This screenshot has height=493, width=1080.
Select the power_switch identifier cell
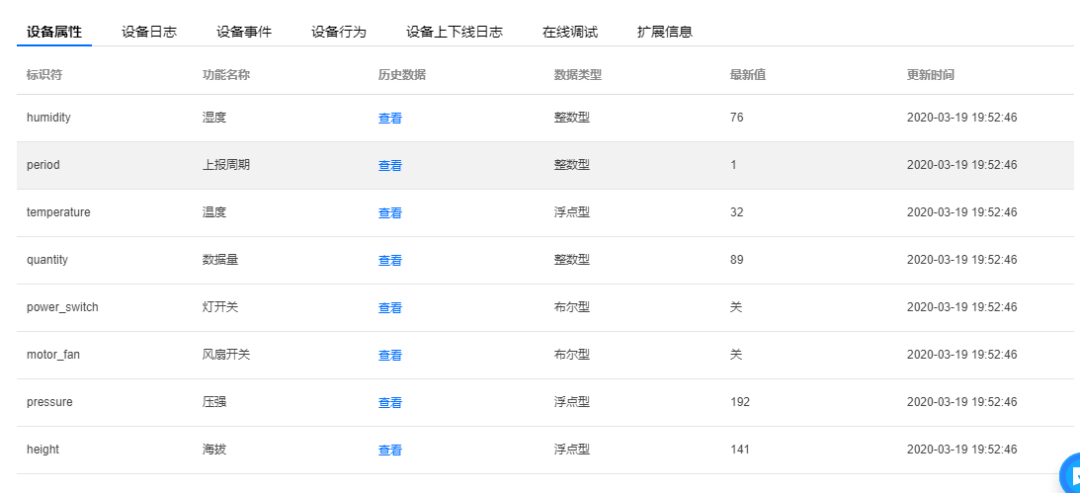pos(62,308)
